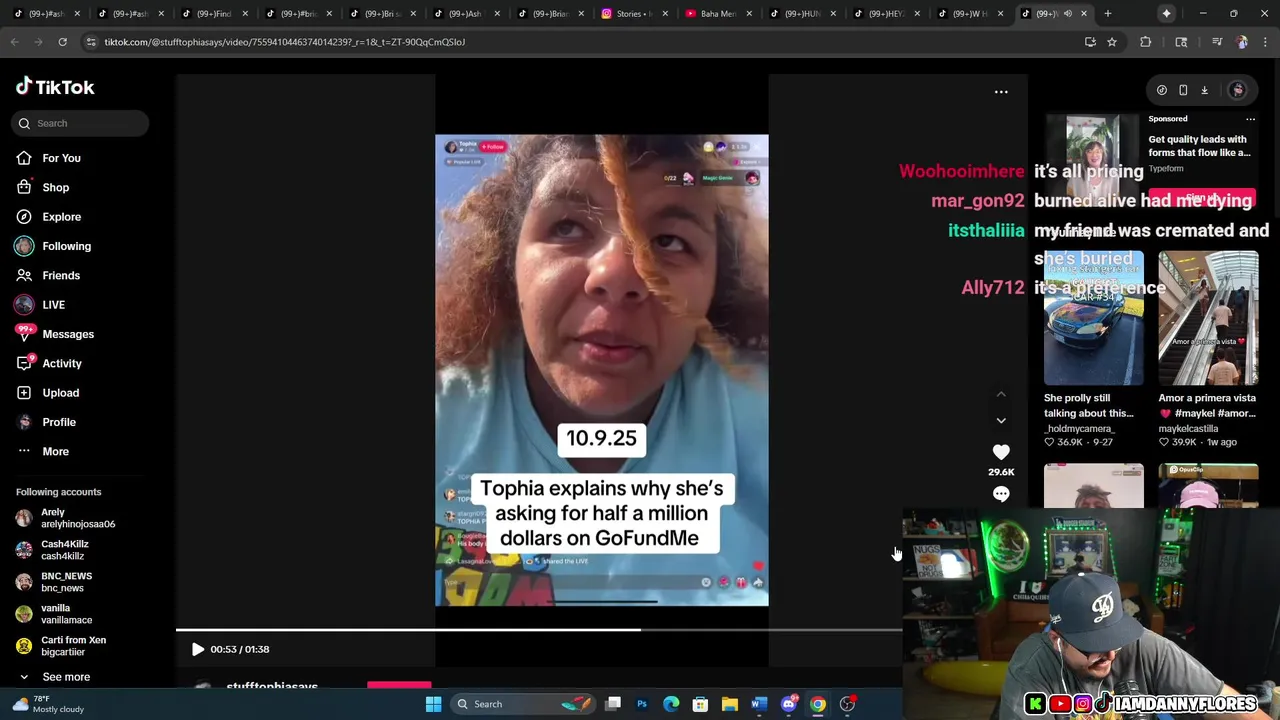Open a new Chrome tab

click(1109, 13)
